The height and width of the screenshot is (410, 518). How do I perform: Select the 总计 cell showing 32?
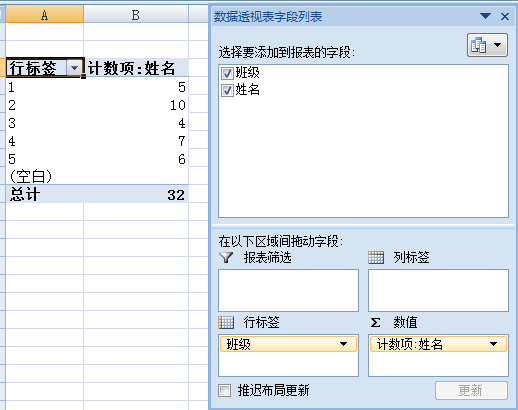tap(136, 195)
